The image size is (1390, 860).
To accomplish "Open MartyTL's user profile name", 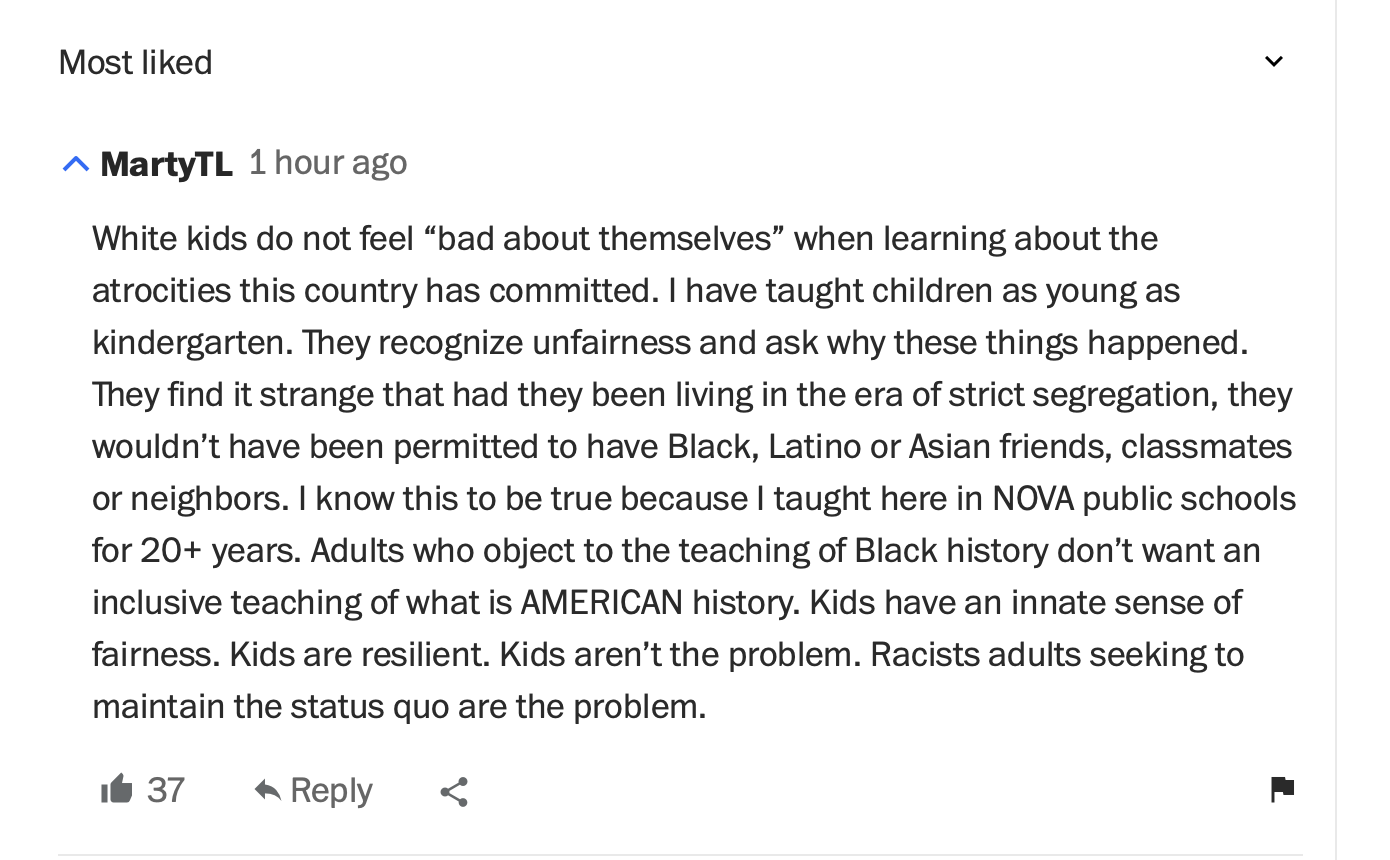I will (166, 164).
